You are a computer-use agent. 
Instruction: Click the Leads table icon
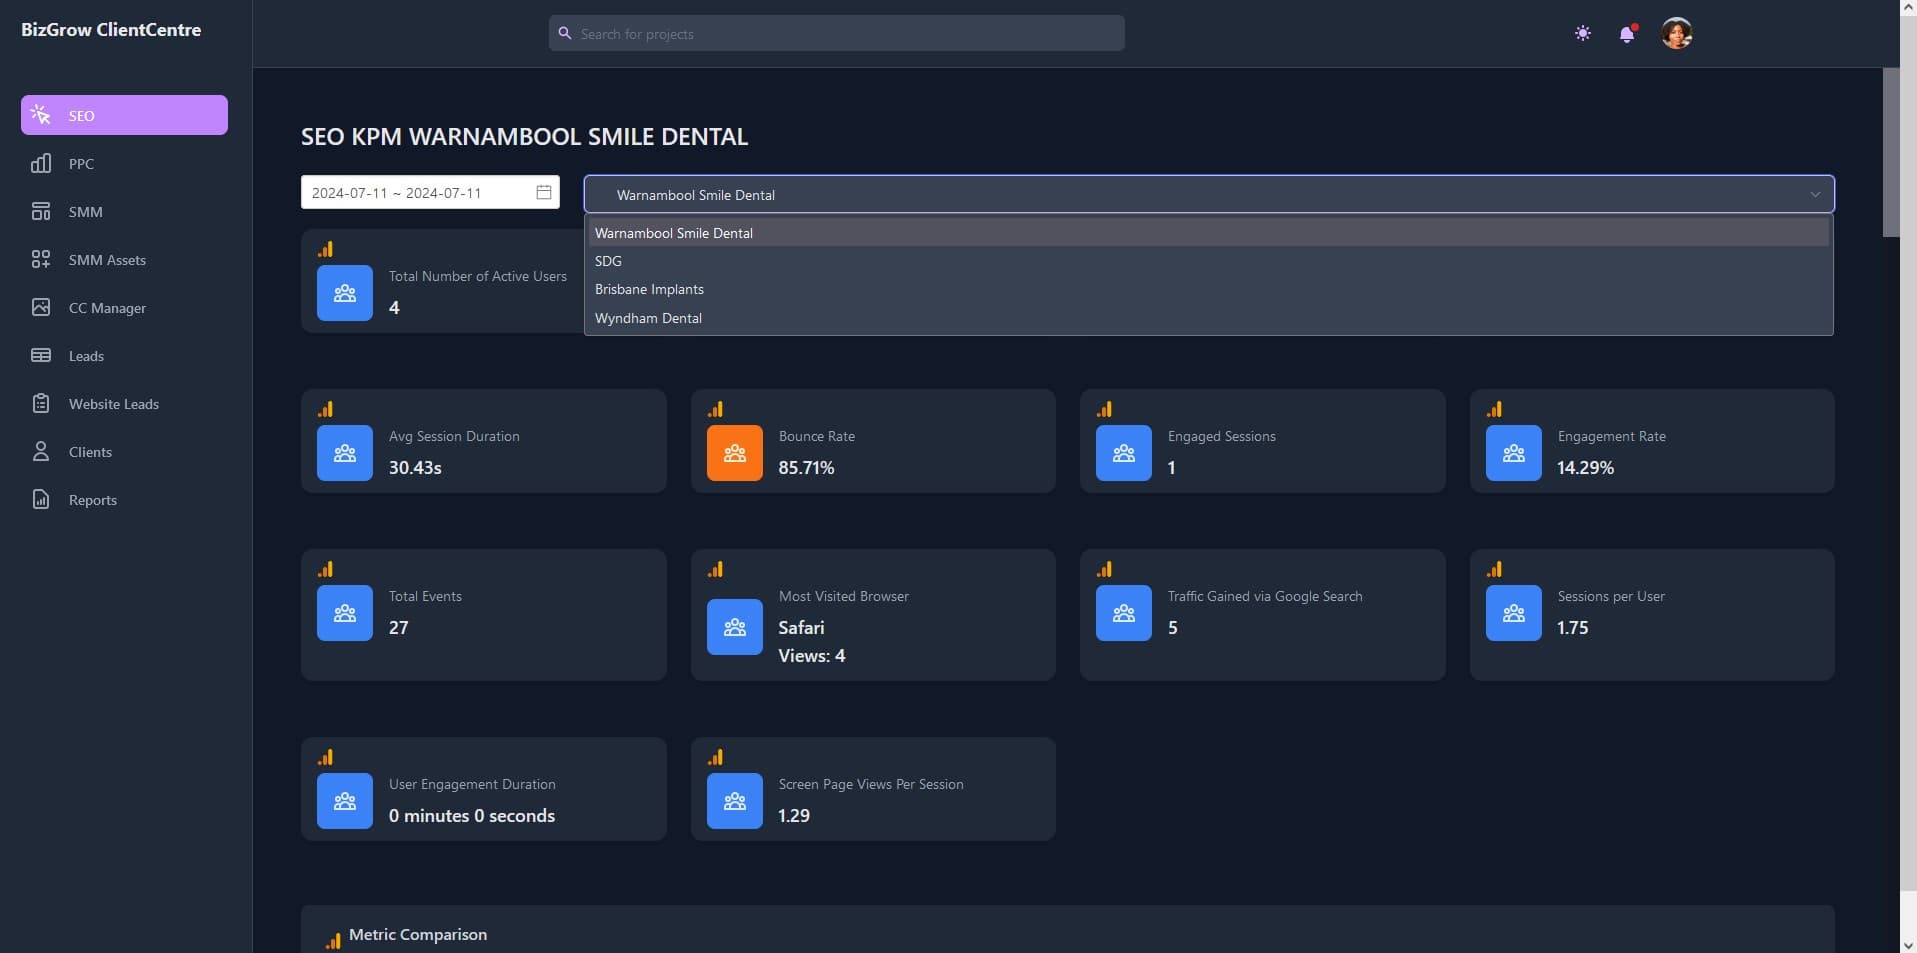[41, 355]
